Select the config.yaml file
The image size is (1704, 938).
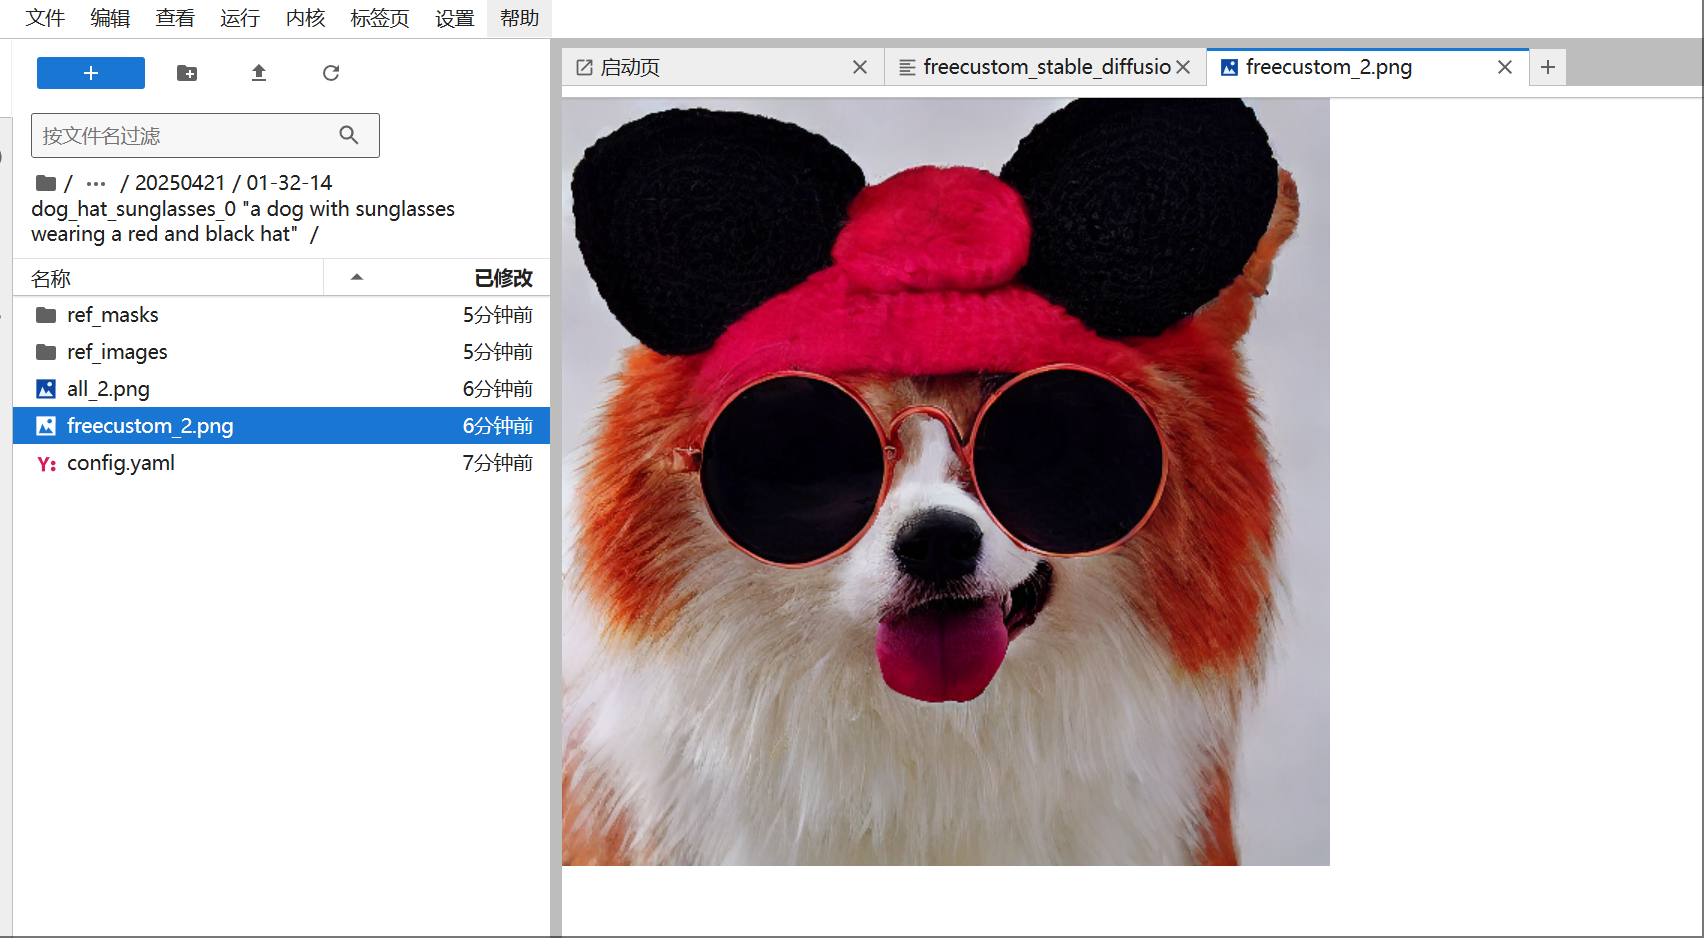tap(121, 463)
